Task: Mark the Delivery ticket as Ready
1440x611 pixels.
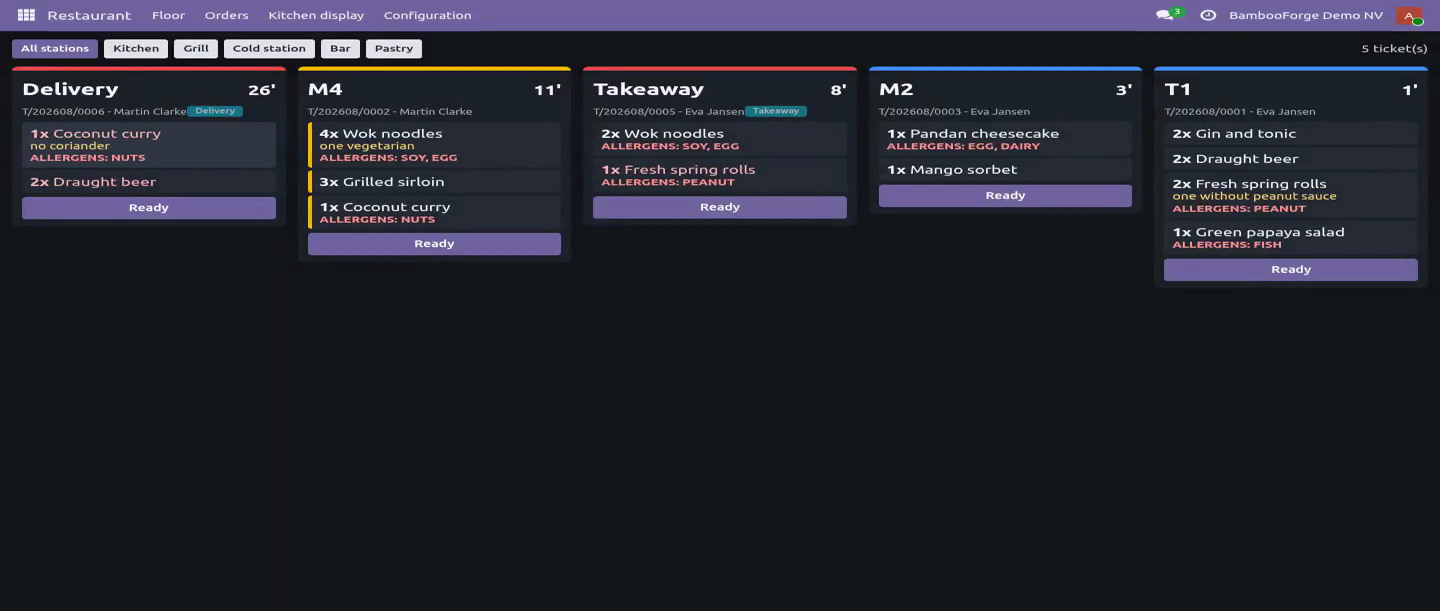Action: coord(149,208)
